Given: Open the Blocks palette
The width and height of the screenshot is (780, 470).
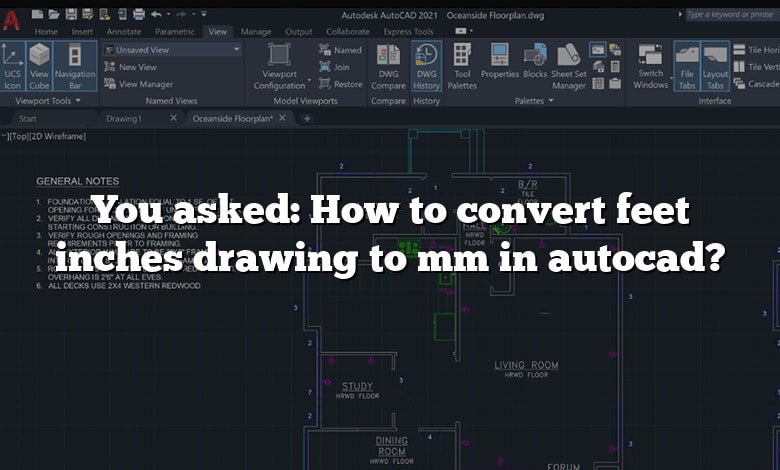Looking at the screenshot, I should coord(535,61).
